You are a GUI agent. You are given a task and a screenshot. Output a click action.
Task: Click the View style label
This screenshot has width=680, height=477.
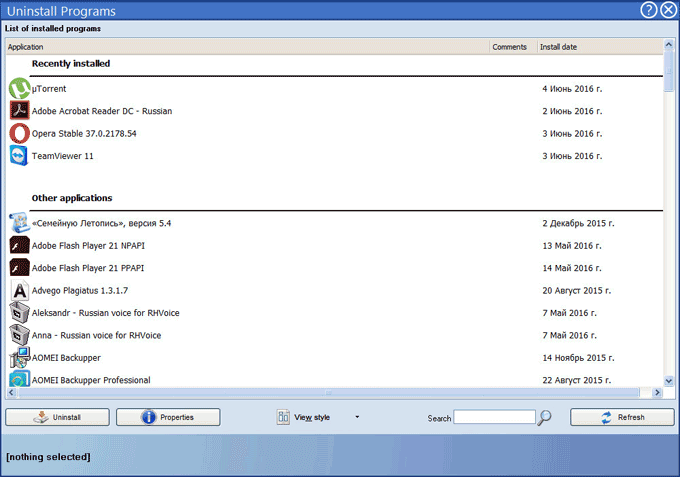click(x=312, y=417)
